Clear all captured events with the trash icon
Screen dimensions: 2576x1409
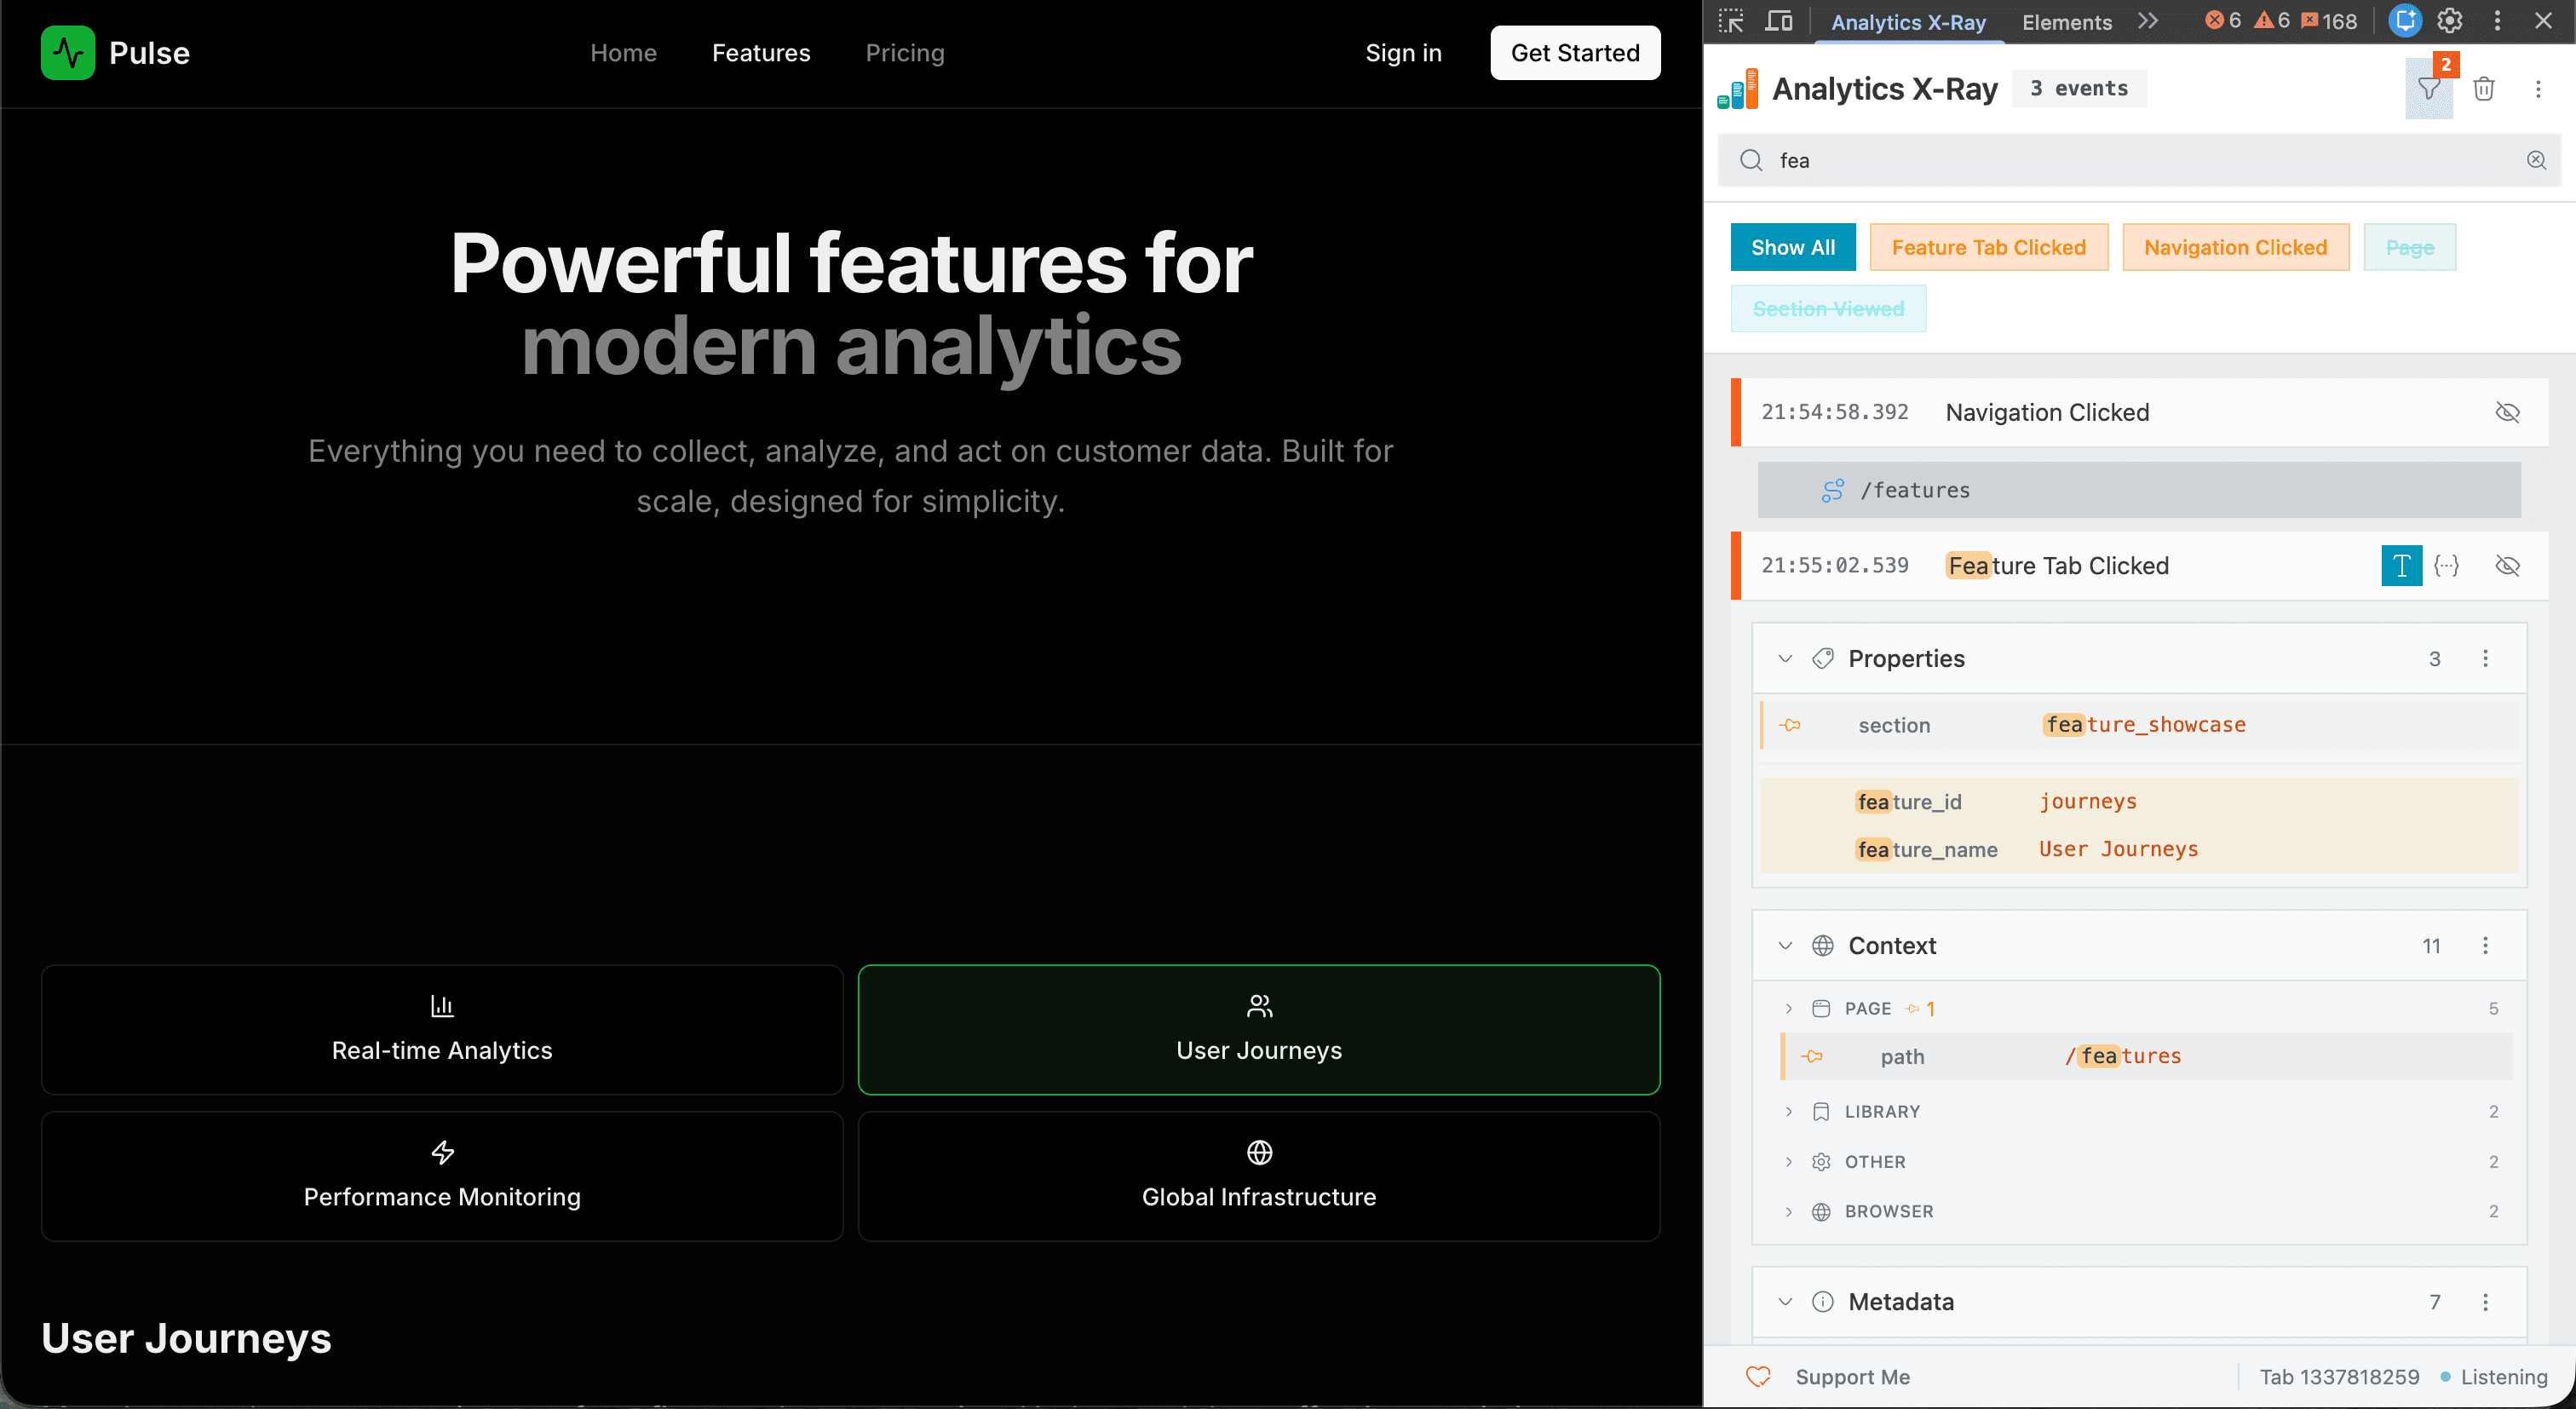point(2484,89)
